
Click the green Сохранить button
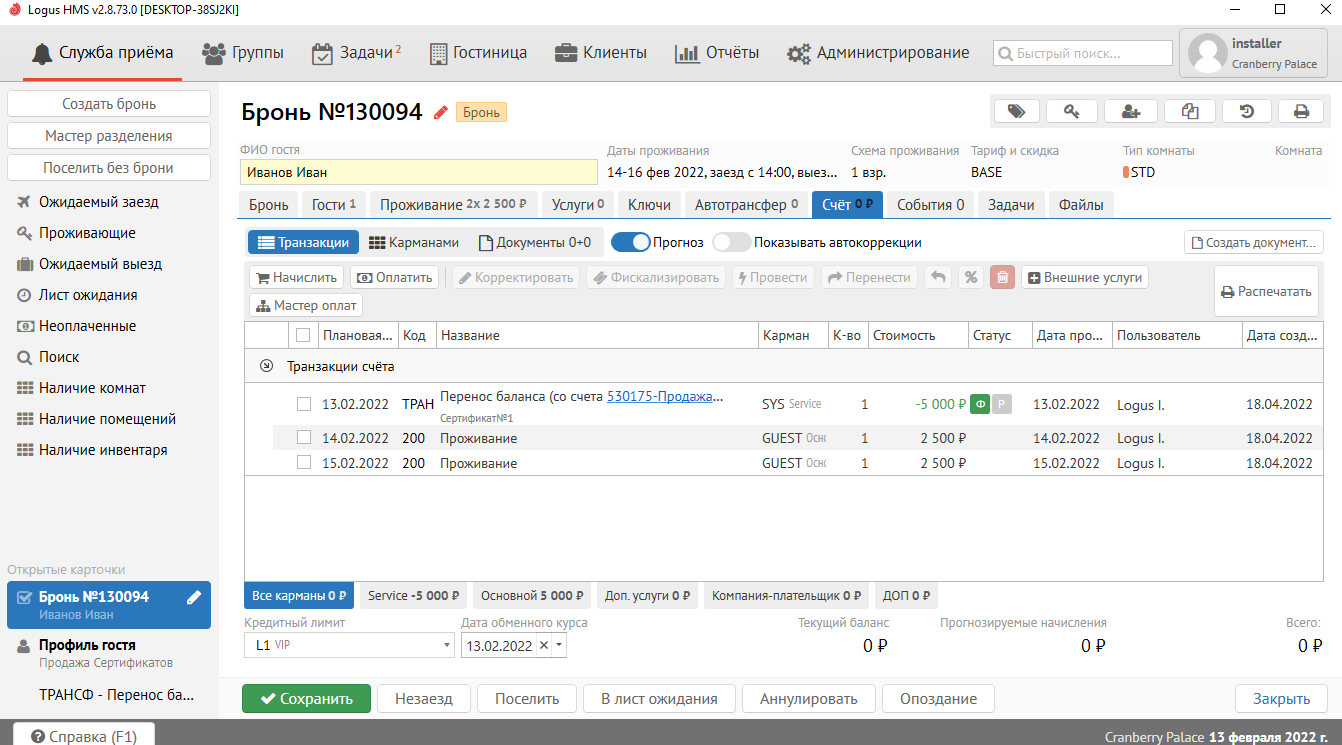coord(306,699)
